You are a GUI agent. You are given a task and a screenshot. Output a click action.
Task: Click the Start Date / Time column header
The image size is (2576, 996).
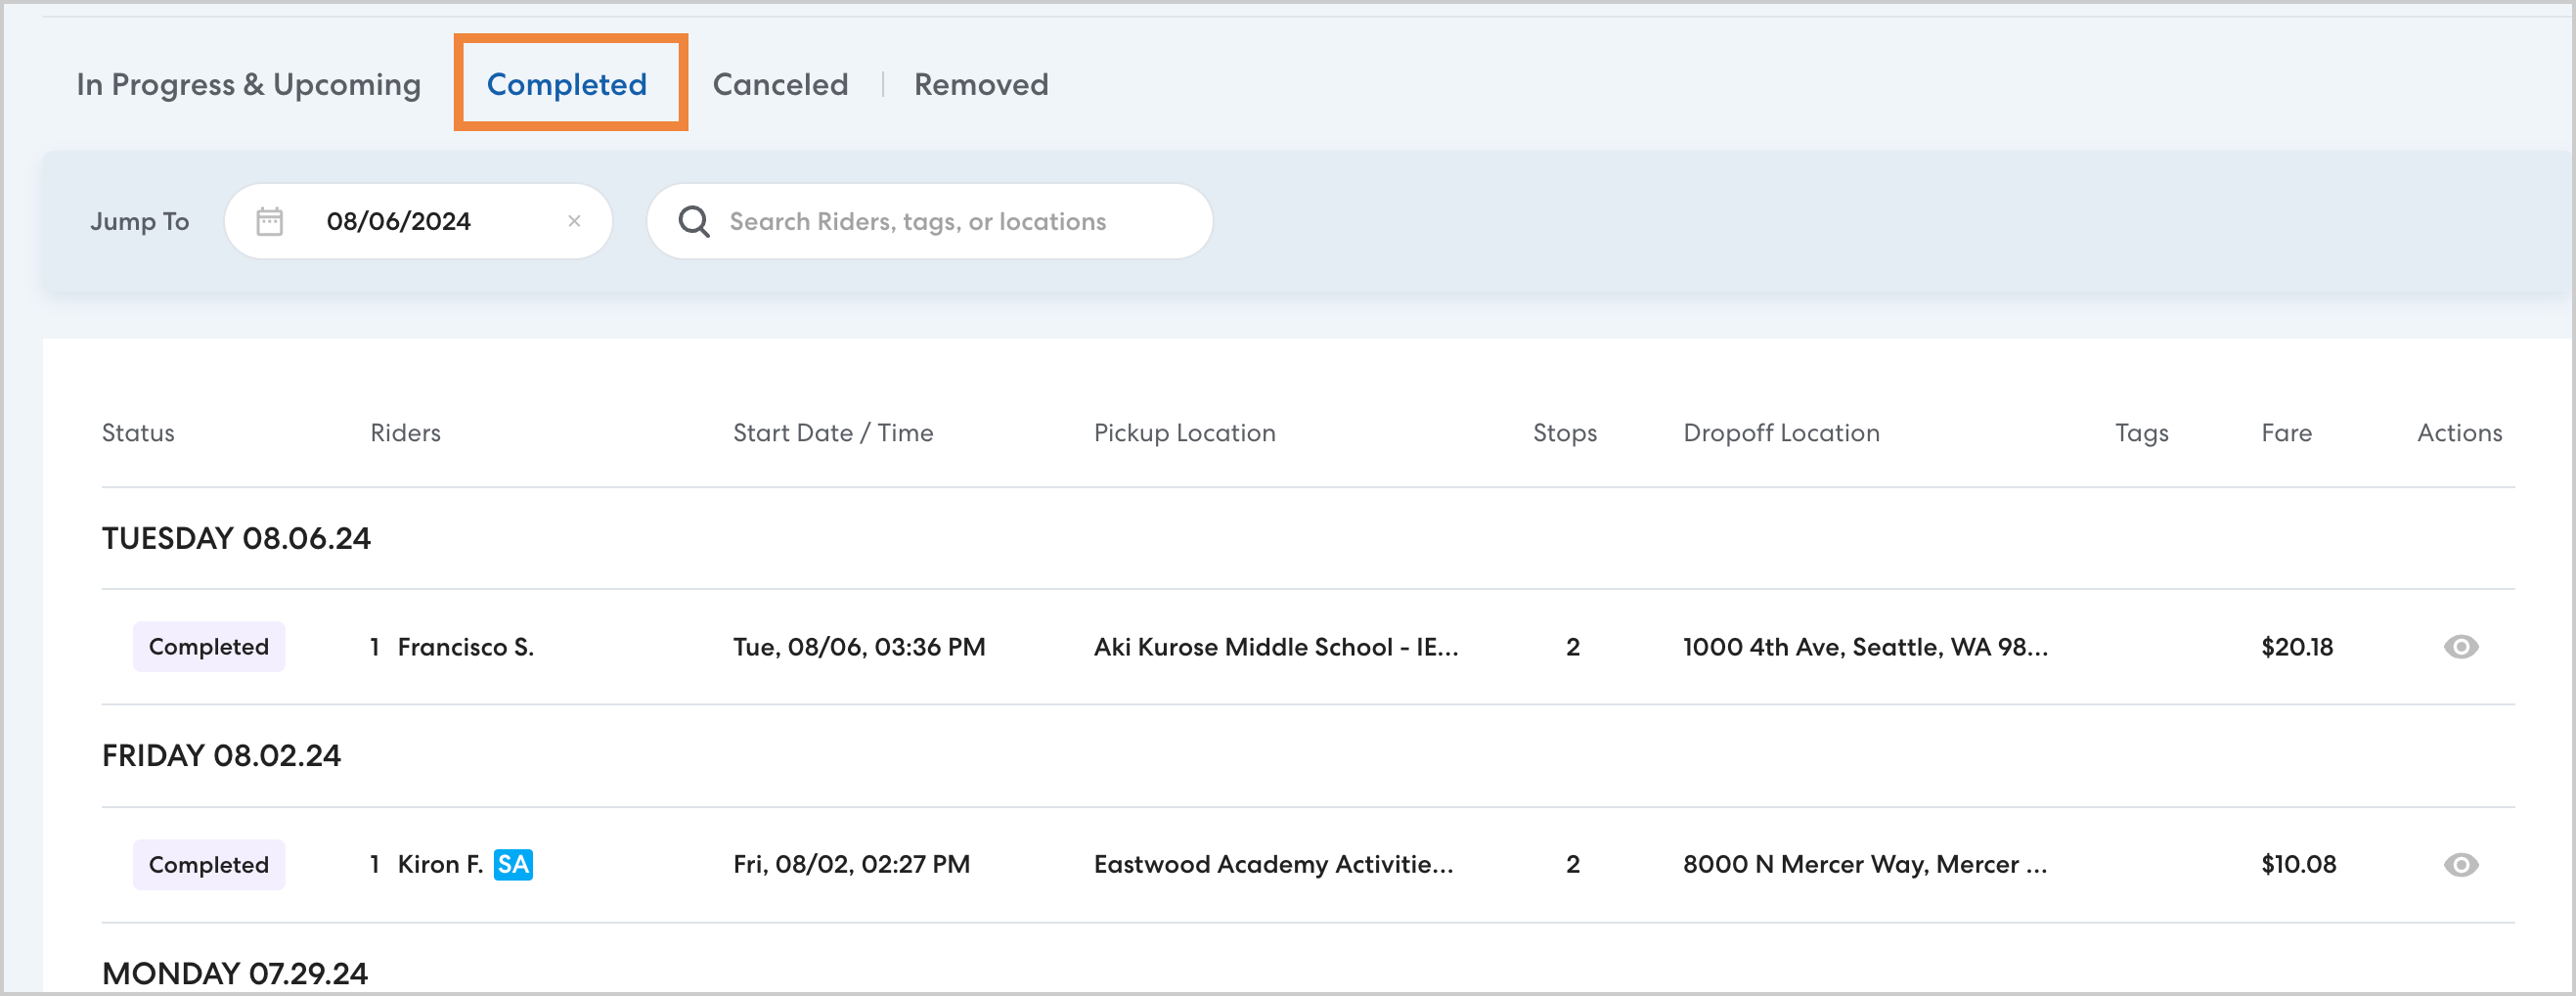(832, 433)
